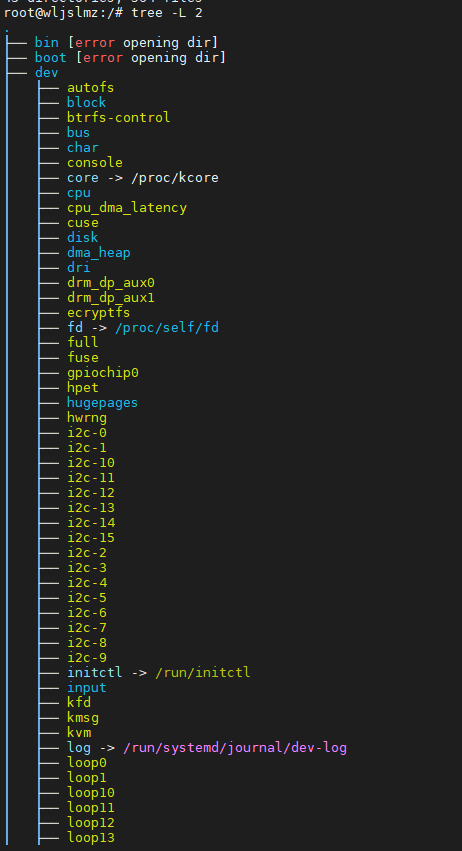The image size is (462, 851).
Task: Select the /proc/kcore symlink target
Action: click(175, 177)
